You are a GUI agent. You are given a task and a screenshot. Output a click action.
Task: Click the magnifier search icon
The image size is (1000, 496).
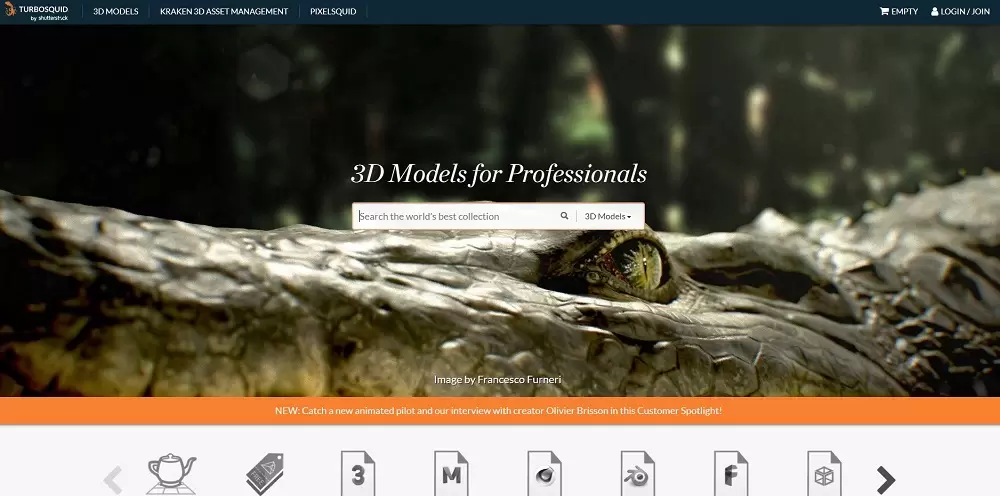click(x=564, y=216)
